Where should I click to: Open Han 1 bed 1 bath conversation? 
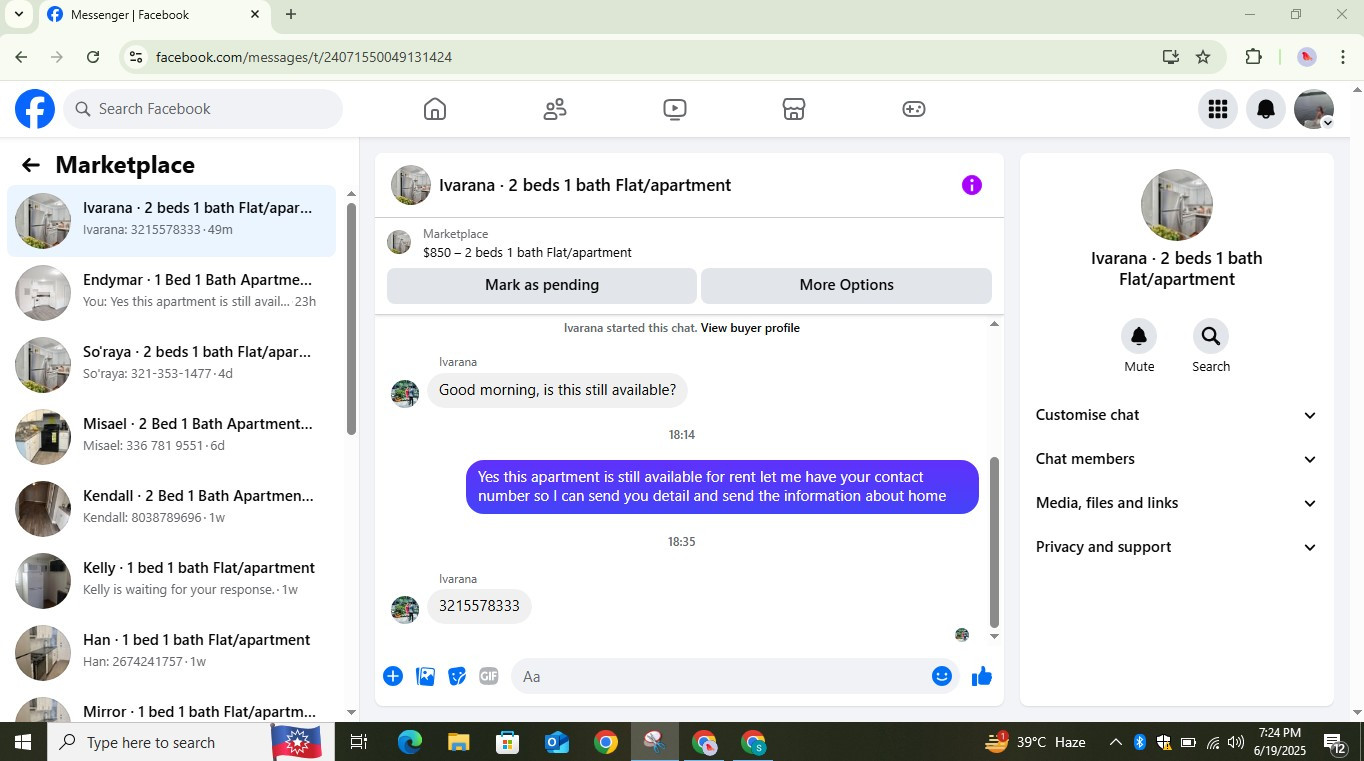[172, 651]
